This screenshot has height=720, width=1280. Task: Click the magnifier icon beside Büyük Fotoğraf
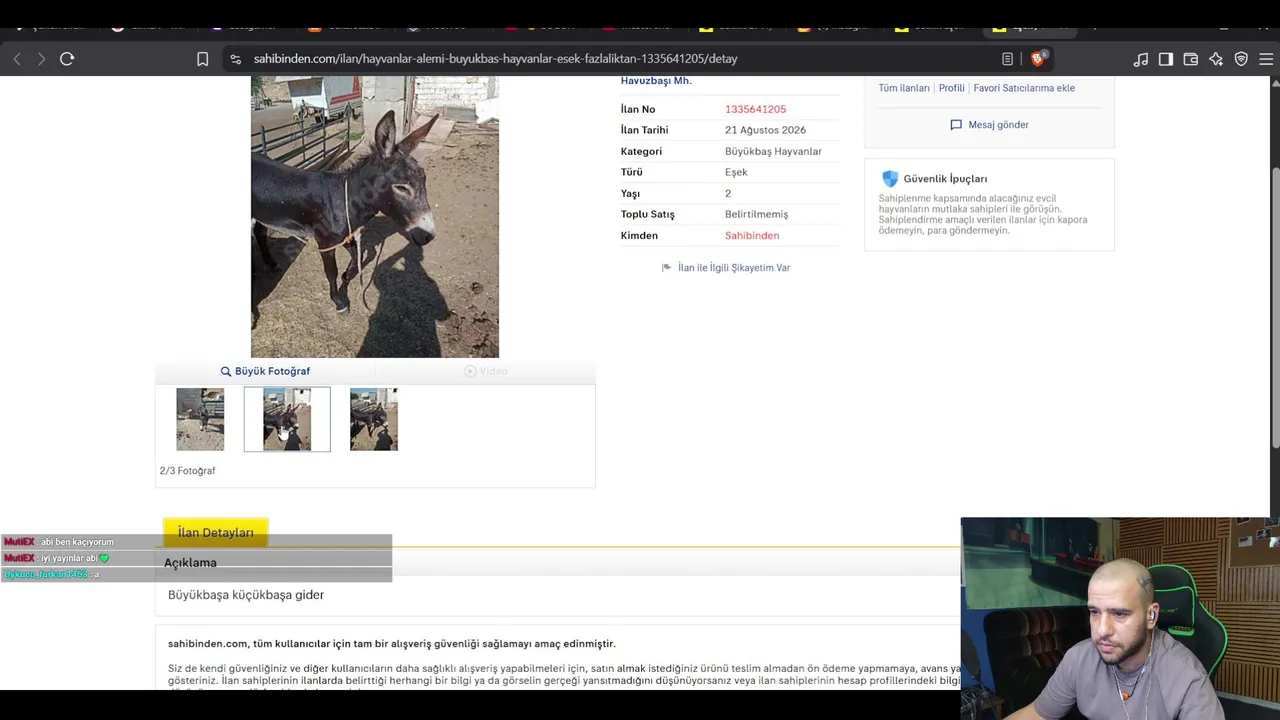[x=226, y=371]
